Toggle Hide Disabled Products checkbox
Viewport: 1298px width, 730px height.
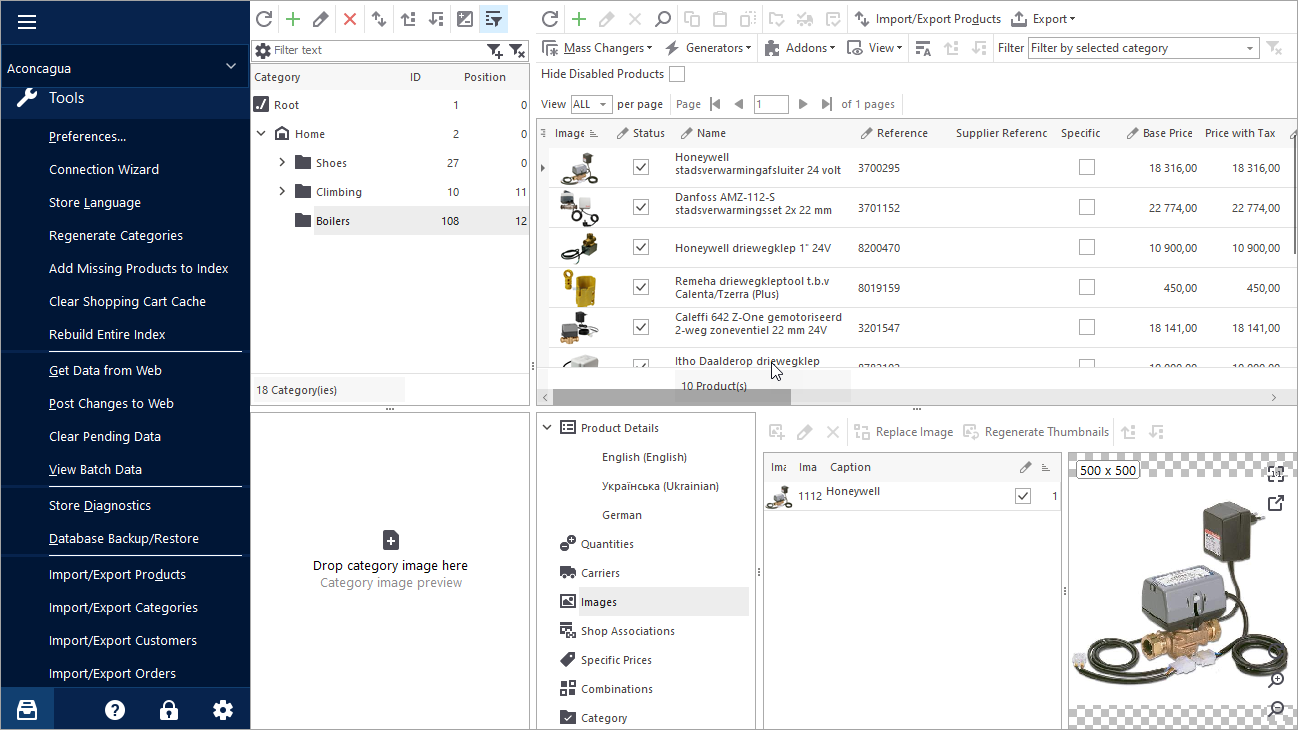[677, 74]
